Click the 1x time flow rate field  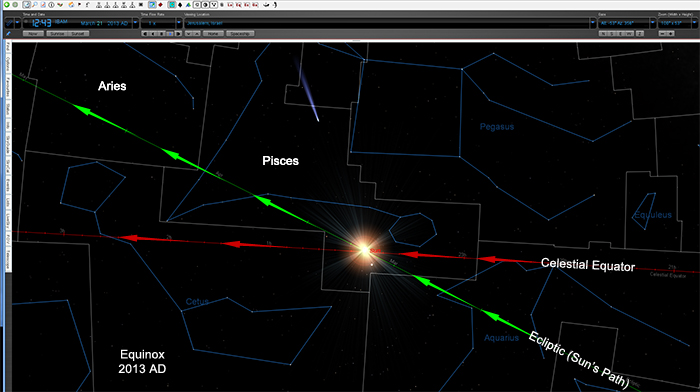click(158, 23)
